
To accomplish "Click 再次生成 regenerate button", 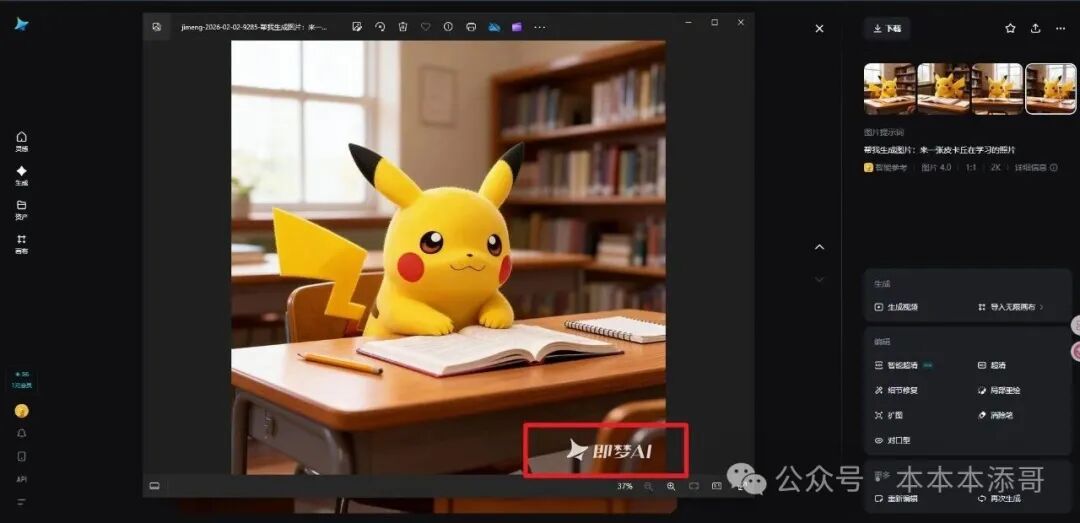I will (999, 498).
